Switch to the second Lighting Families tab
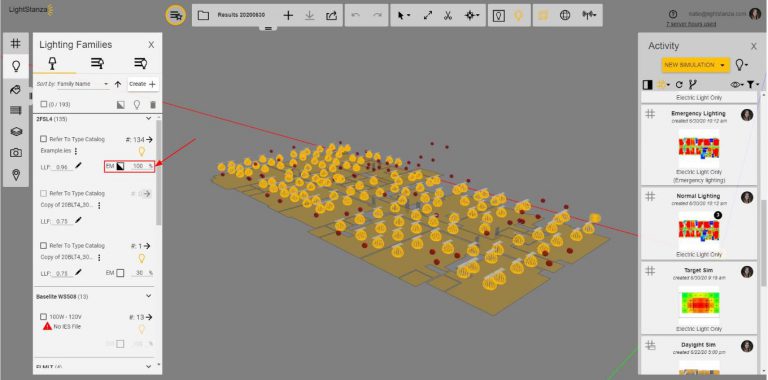The height and width of the screenshot is (380, 768). [97, 63]
